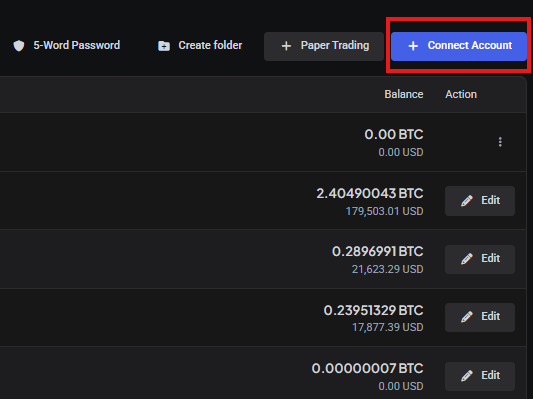Click the Connect Account button
The image size is (533, 399).
(x=459, y=46)
